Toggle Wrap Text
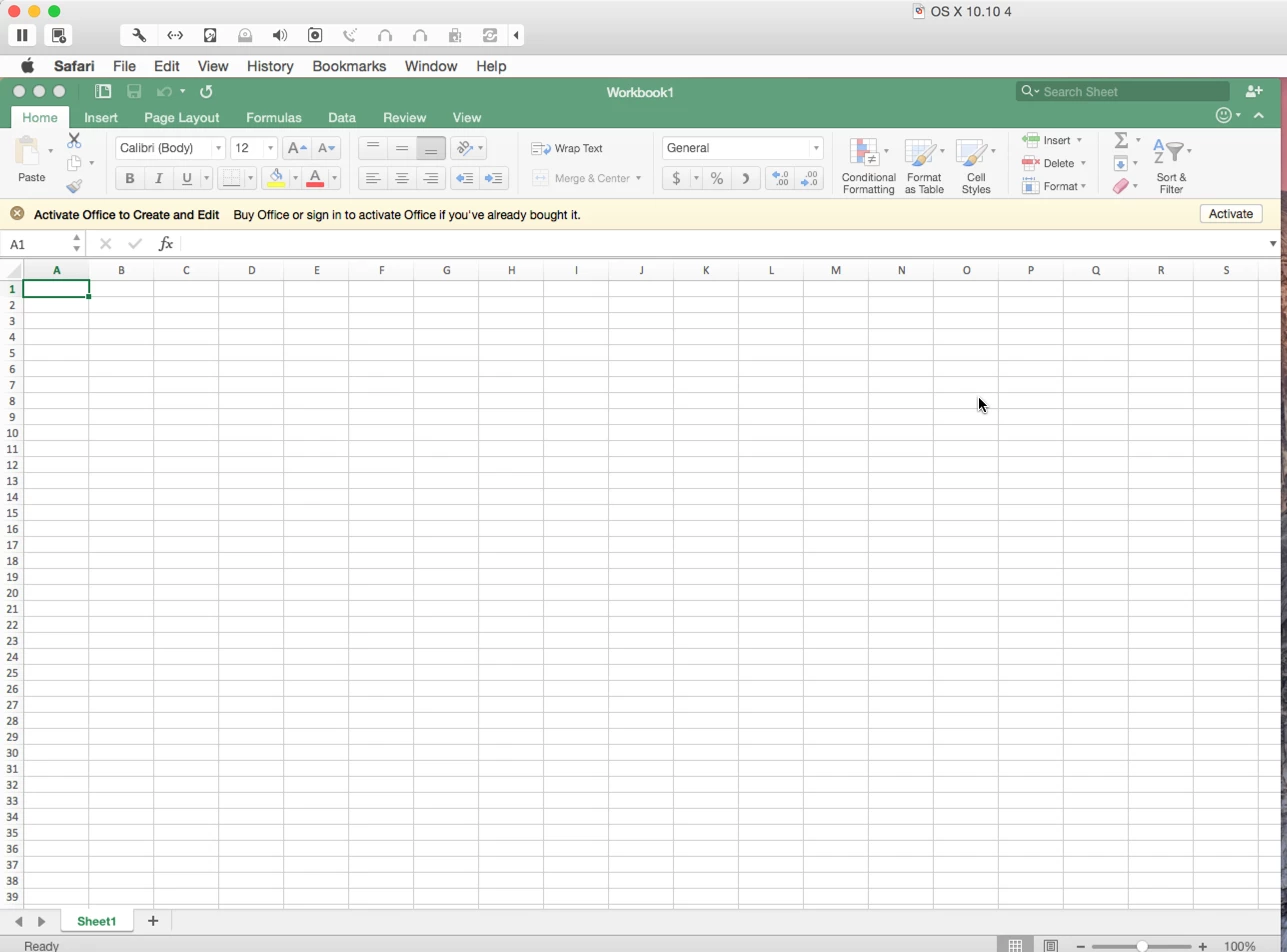This screenshot has height=952, width=1287. [567, 148]
